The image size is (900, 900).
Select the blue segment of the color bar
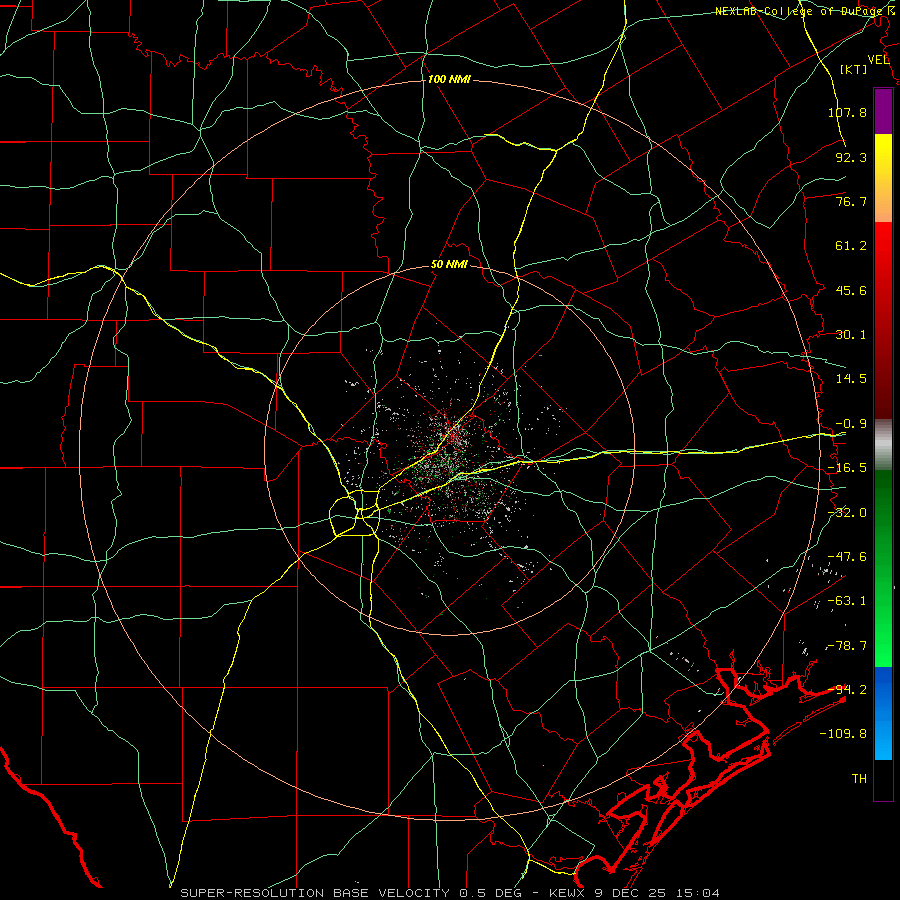click(x=883, y=713)
